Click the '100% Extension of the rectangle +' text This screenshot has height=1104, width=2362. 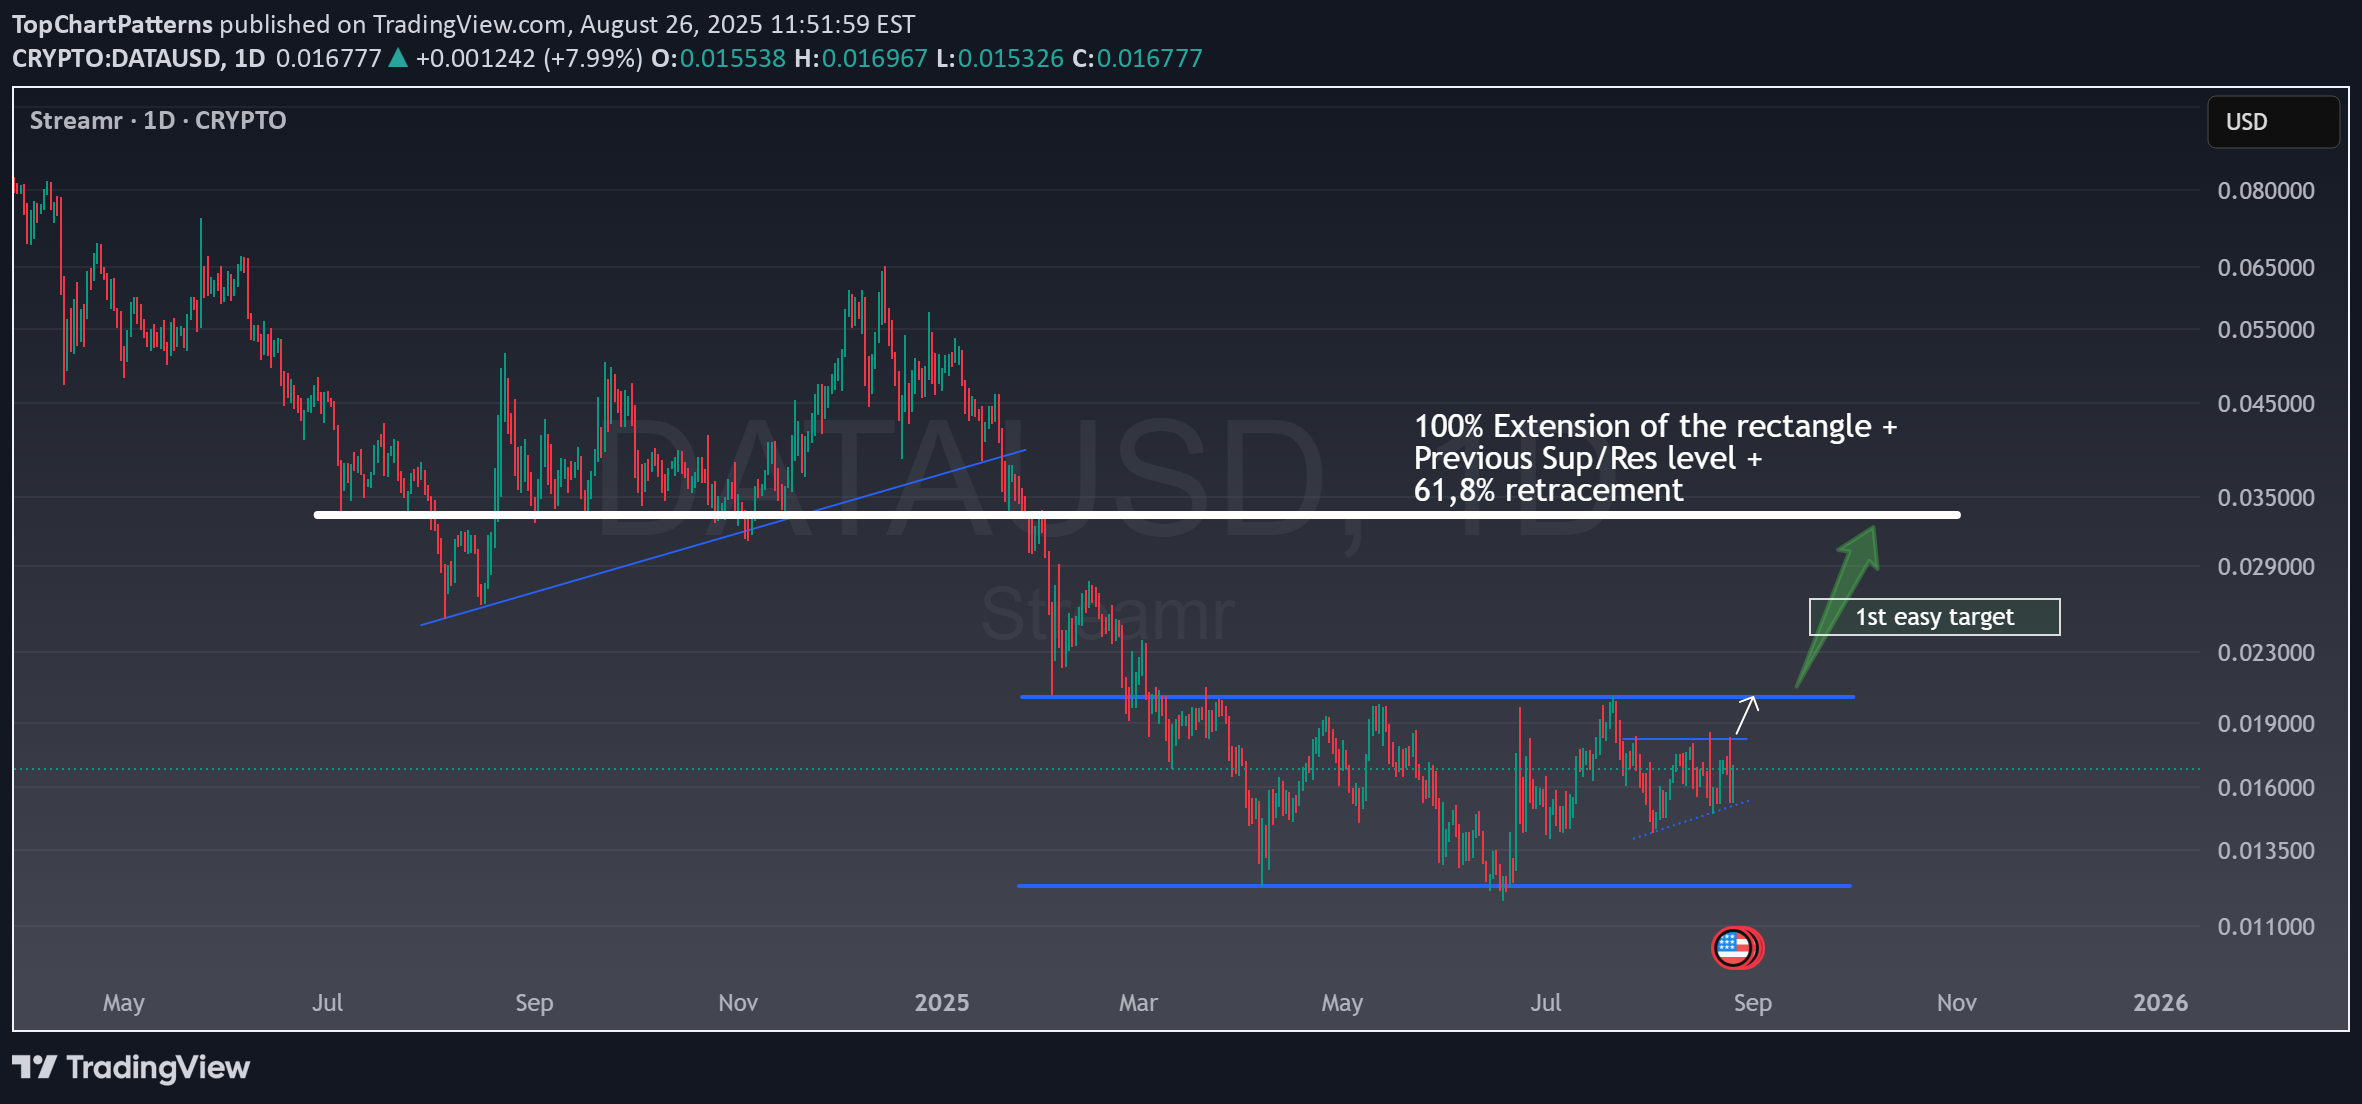coord(1655,427)
